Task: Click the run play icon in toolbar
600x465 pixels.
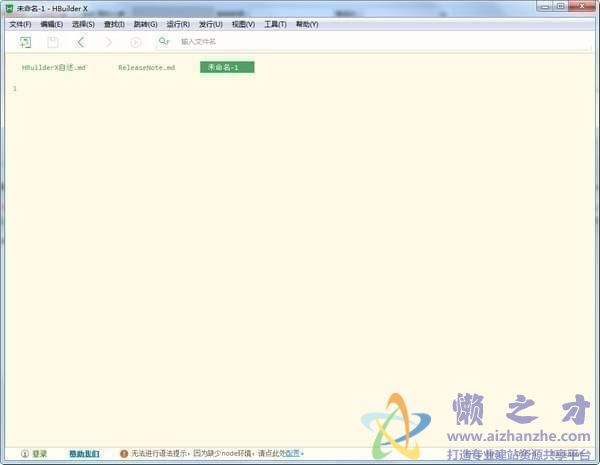Action: click(135, 42)
